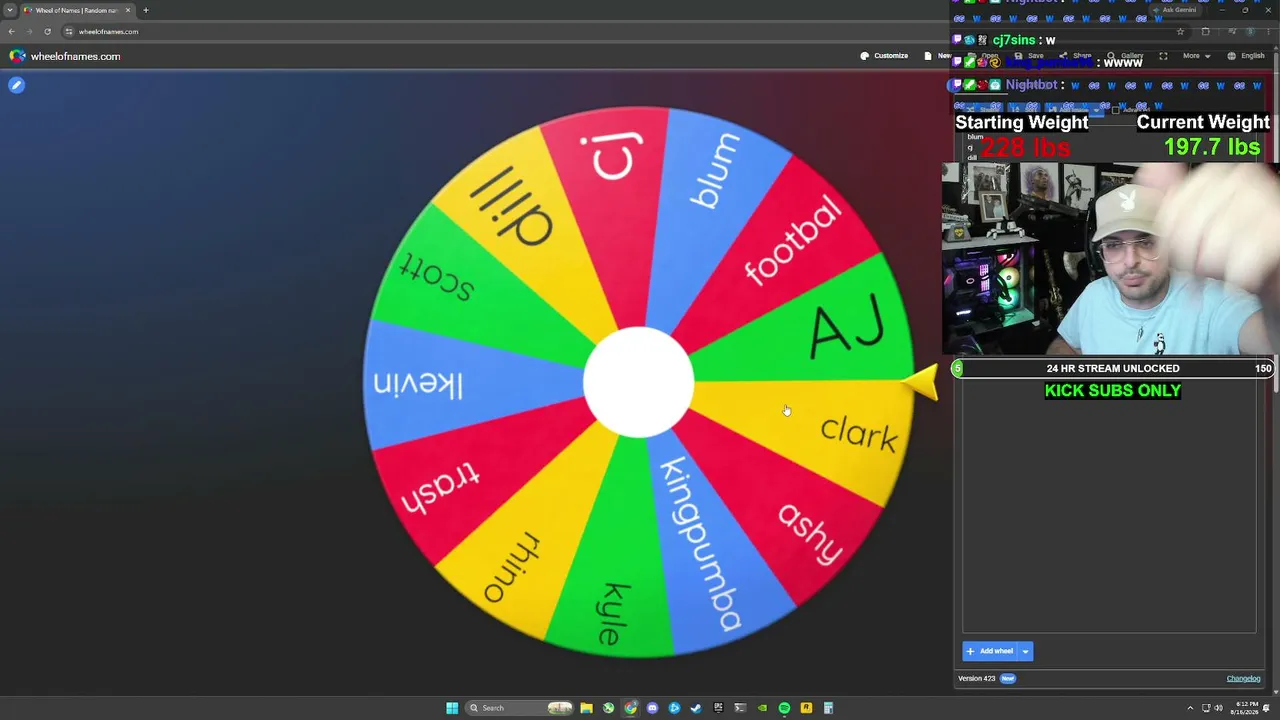
Task: Expand the browser tab search dropdown
Action: tap(10, 10)
